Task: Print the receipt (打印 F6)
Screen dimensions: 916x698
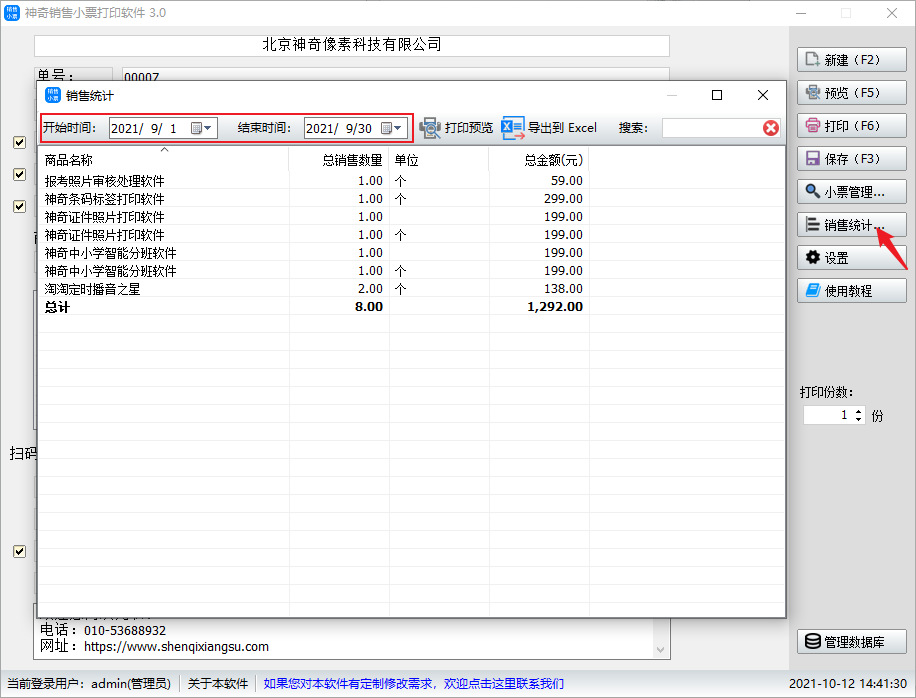Action: pyautogui.click(x=851, y=126)
